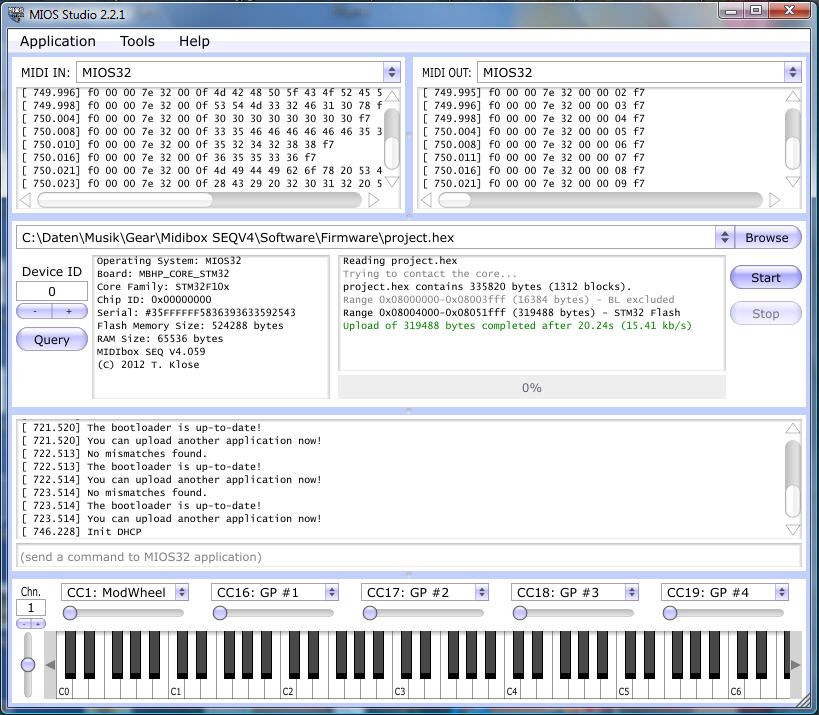
Task: Open the Tools menu
Action: [x=137, y=41]
